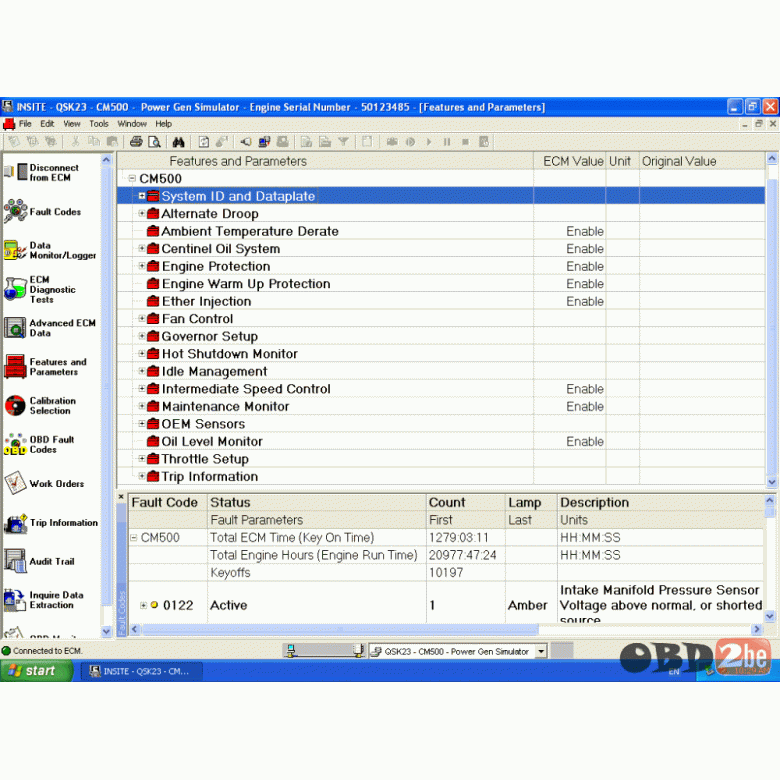Image resolution: width=780 pixels, height=780 pixels.
Task: Click the ECM Value column header
Action: pos(570,161)
